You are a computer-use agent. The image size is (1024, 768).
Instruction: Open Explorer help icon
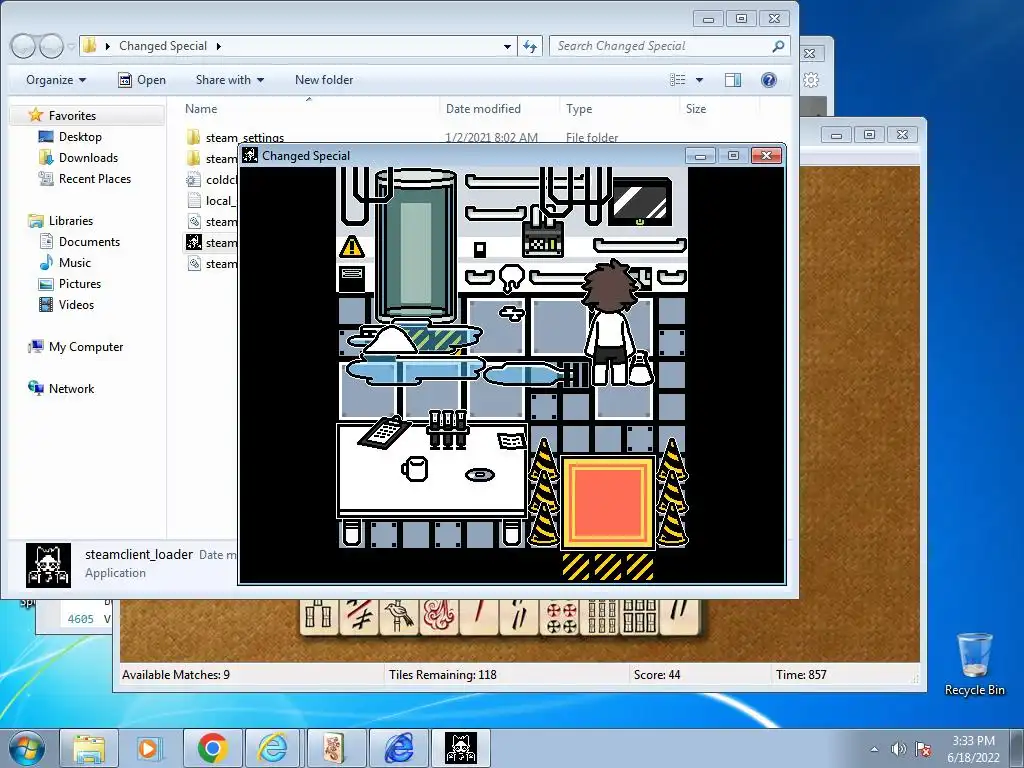click(769, 80)
